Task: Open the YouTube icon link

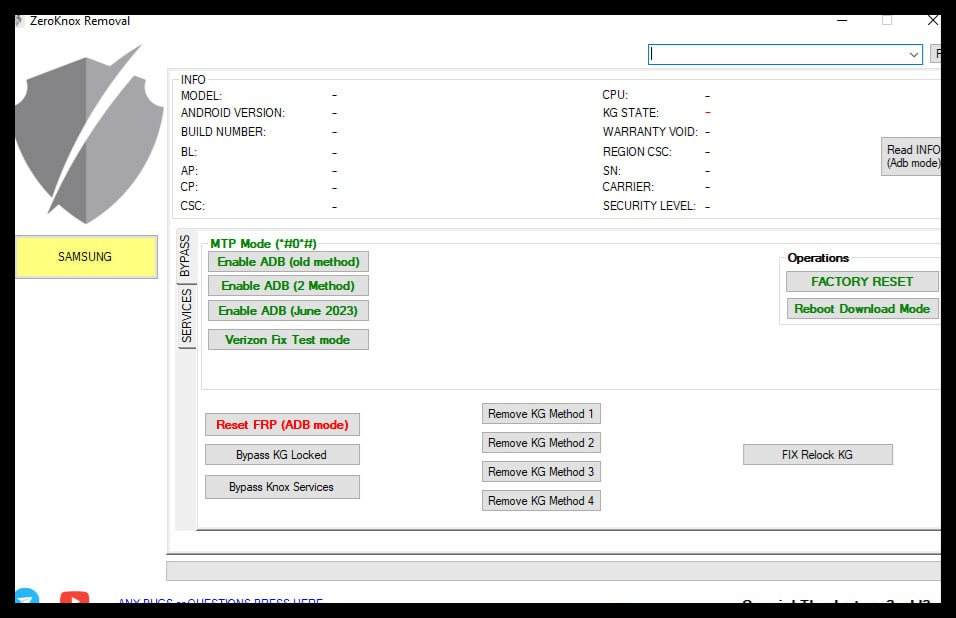Action: (x=74, y=597)
